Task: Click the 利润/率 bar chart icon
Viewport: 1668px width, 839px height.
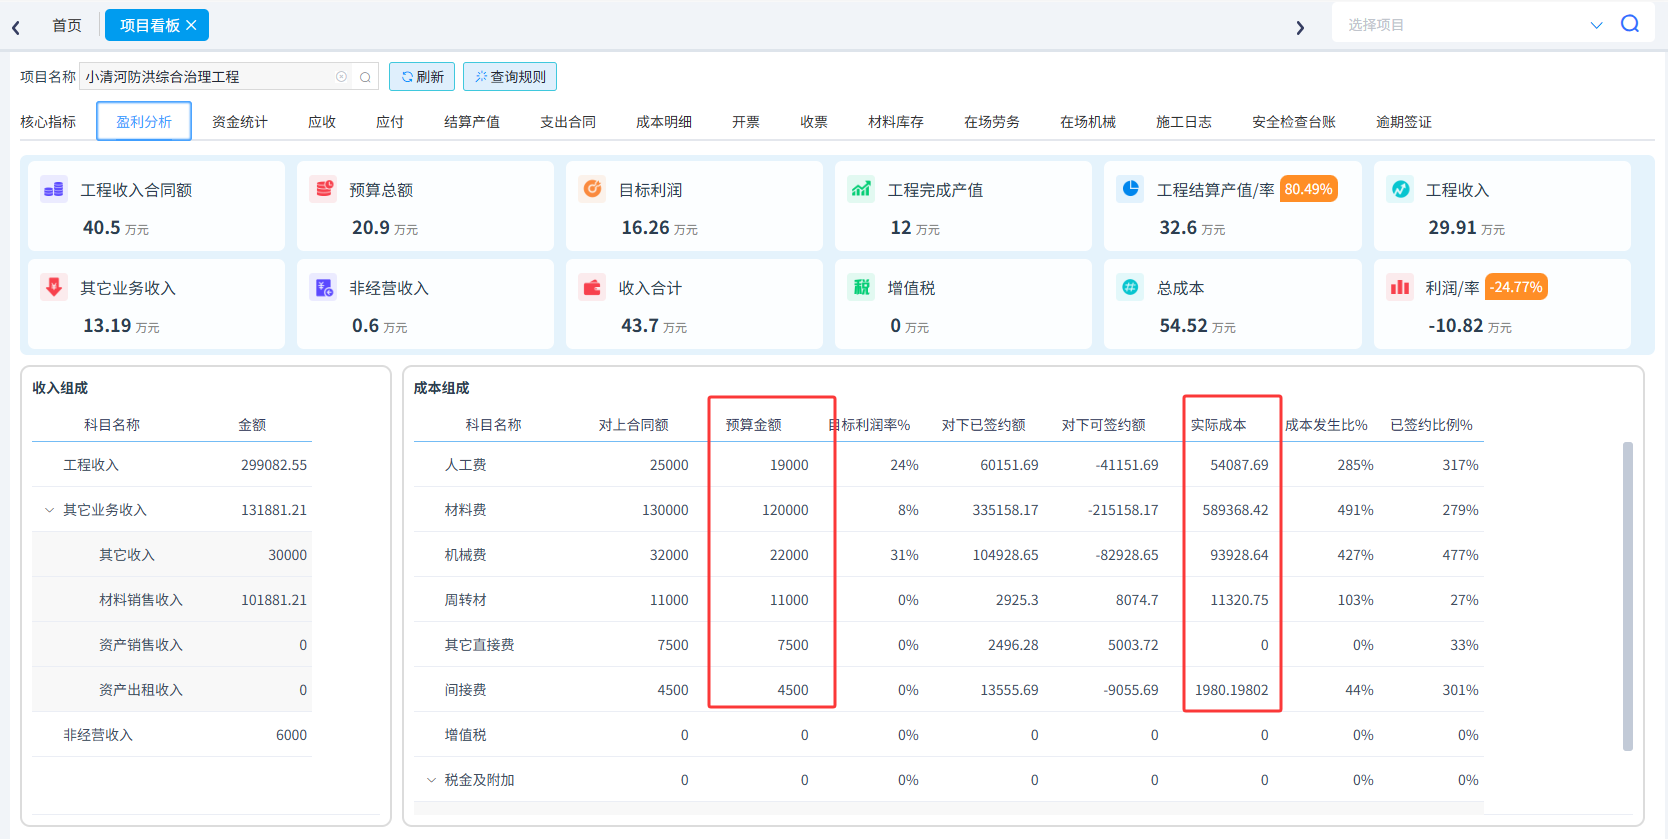Action: [x=1400, y=287]
